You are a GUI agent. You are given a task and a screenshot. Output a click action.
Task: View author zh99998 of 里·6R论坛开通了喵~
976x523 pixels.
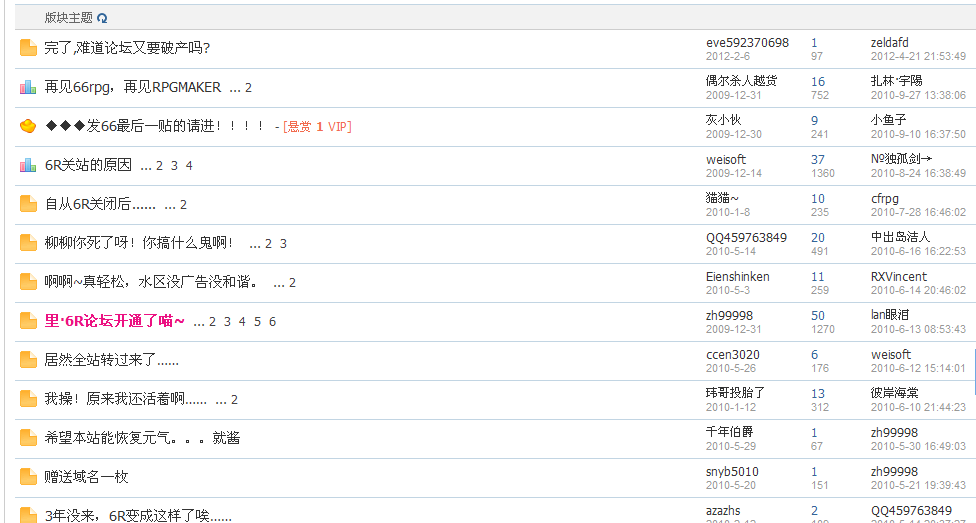(730, 316)
